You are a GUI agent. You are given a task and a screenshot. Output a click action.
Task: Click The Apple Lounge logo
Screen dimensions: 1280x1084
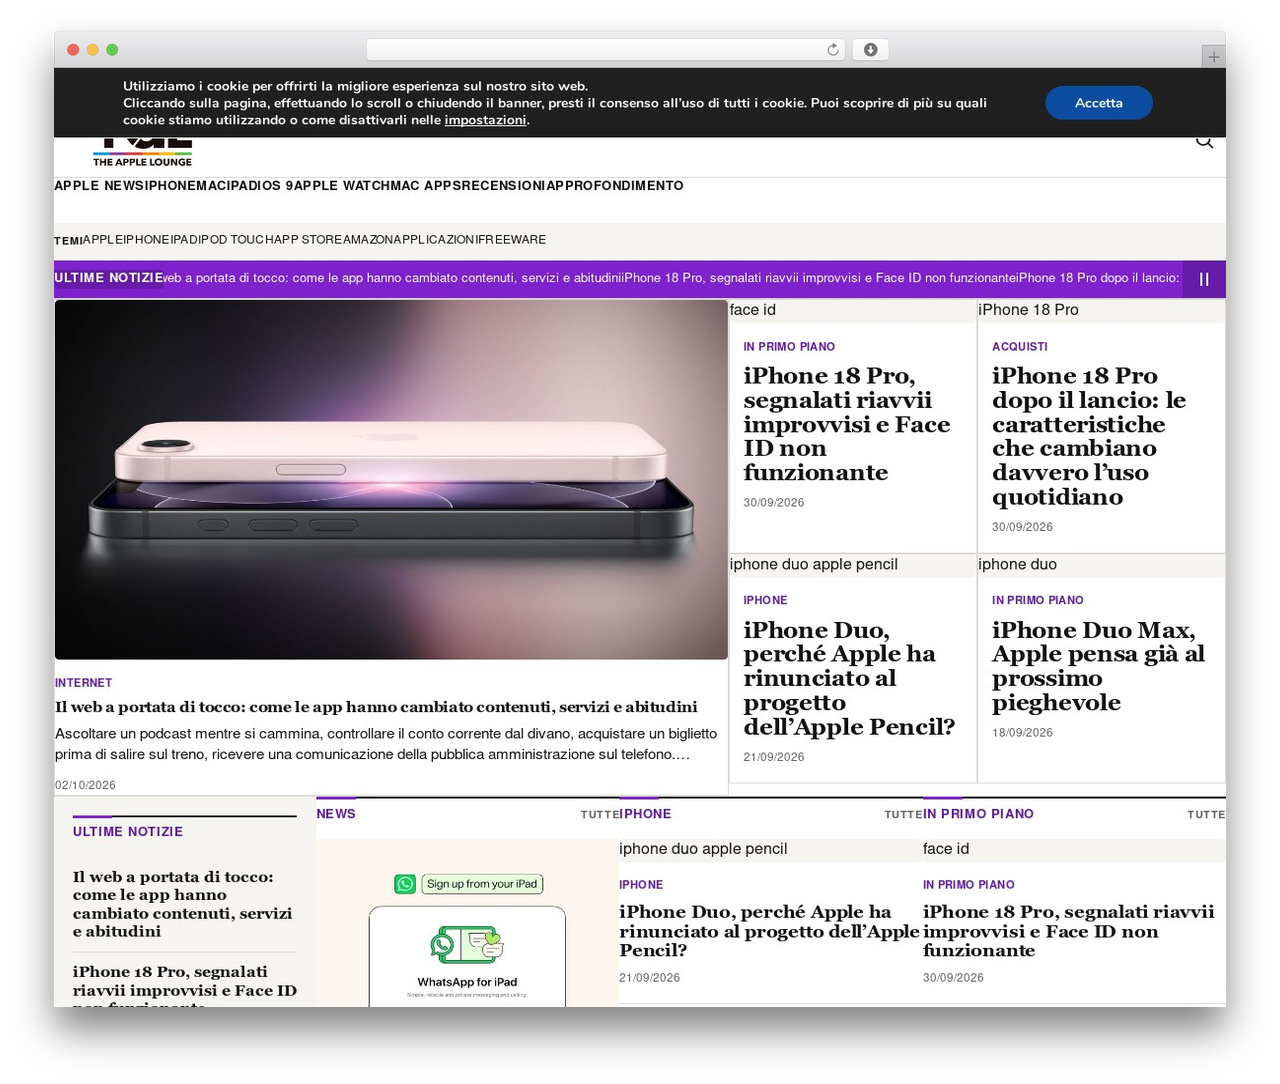coord(142,153)
